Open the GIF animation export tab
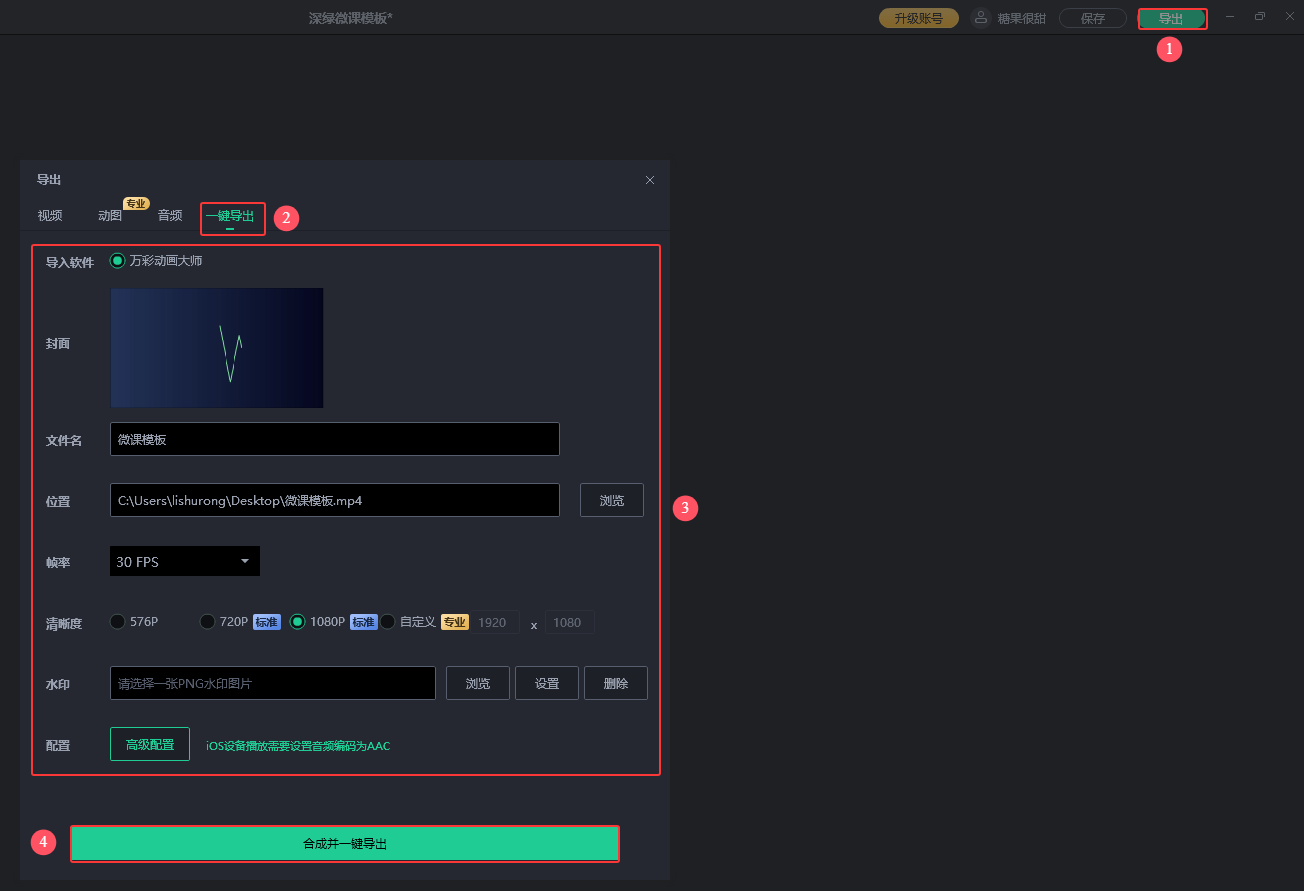 point(110,215)
